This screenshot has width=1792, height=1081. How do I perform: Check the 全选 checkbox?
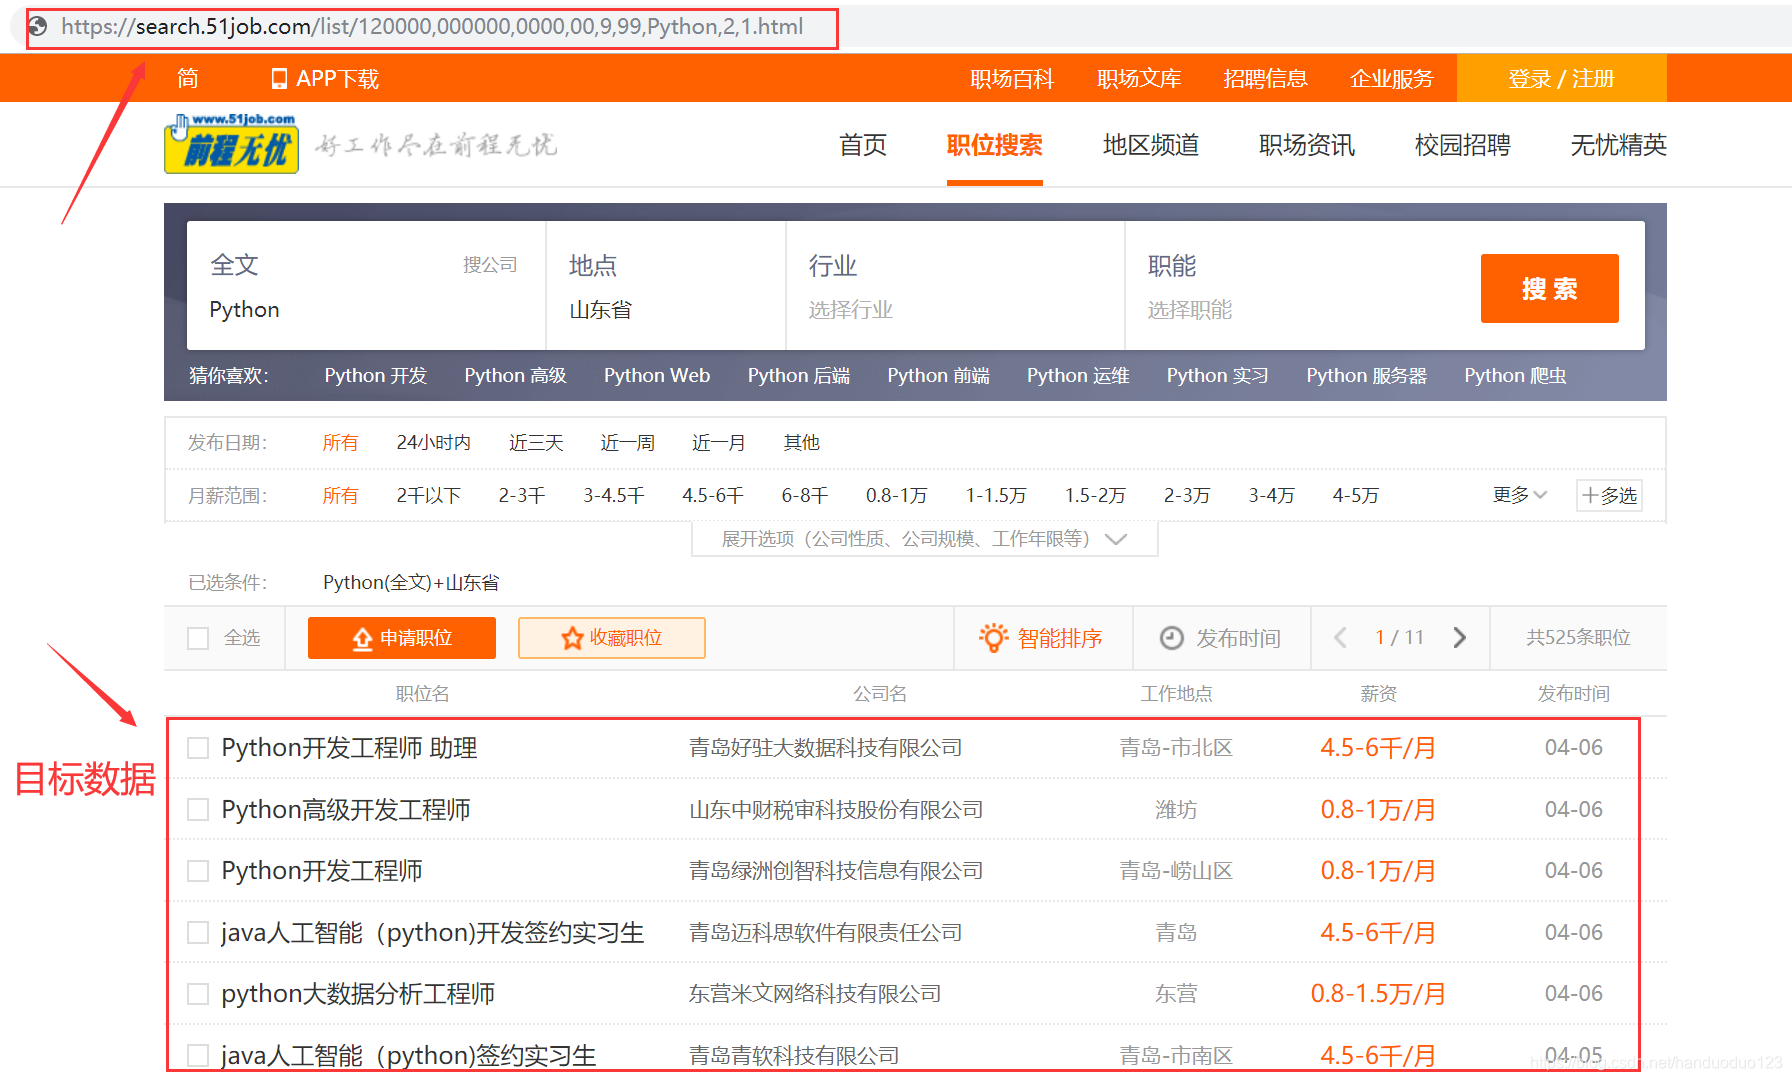pos(198,638)
